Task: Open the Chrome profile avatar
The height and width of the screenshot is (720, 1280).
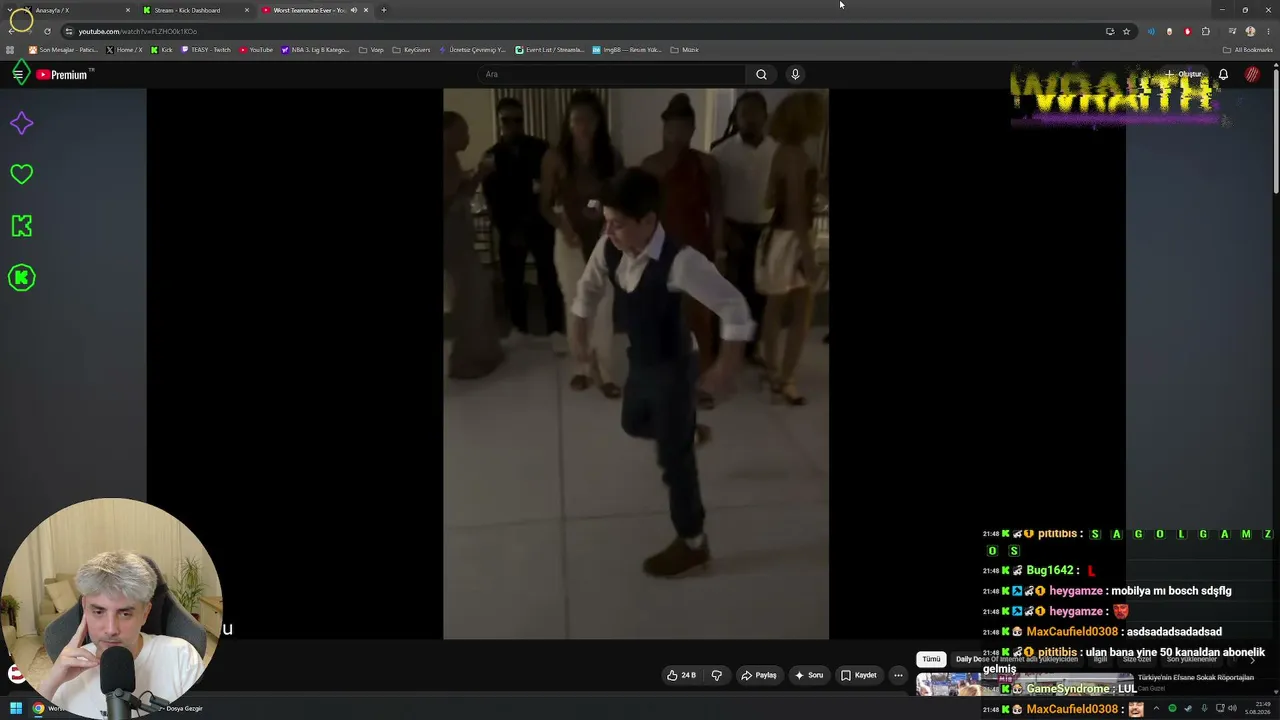Action: (1250, 31)
